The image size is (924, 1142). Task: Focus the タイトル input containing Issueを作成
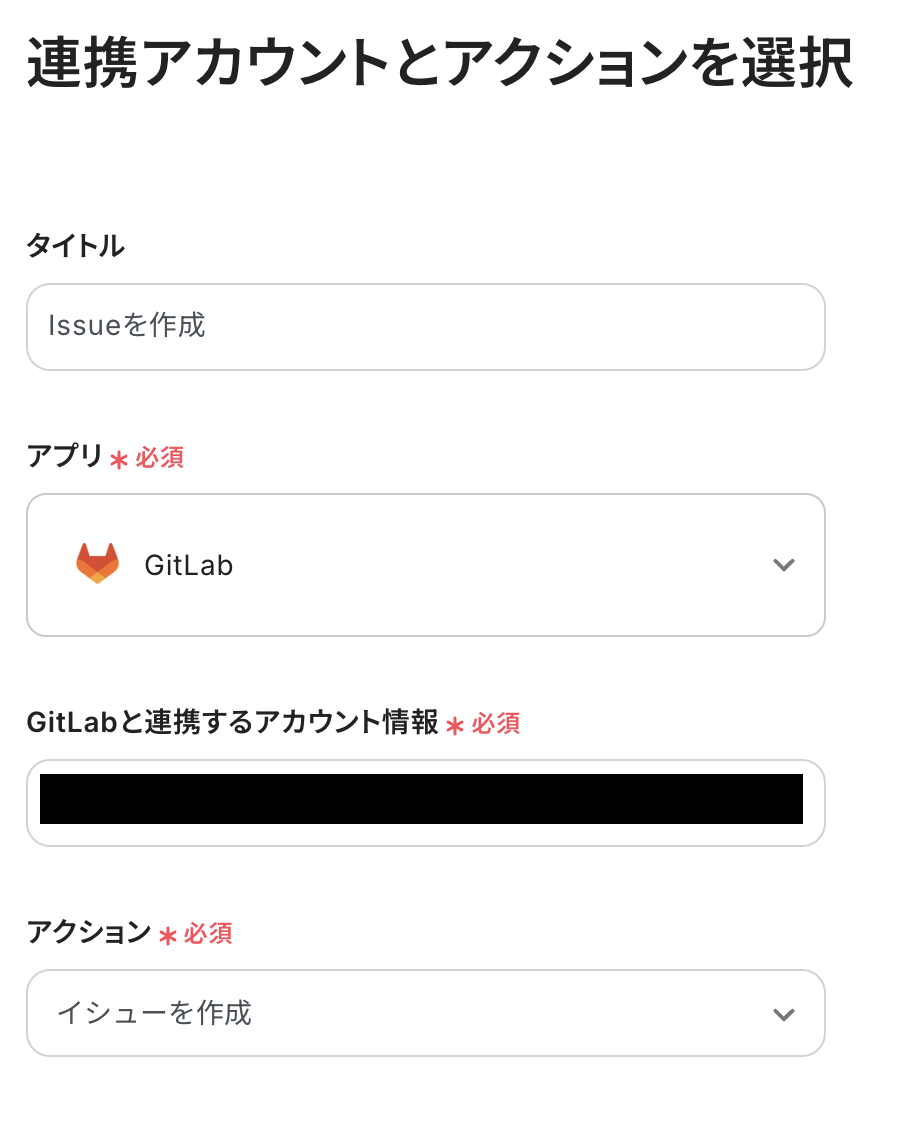[127, 326]
